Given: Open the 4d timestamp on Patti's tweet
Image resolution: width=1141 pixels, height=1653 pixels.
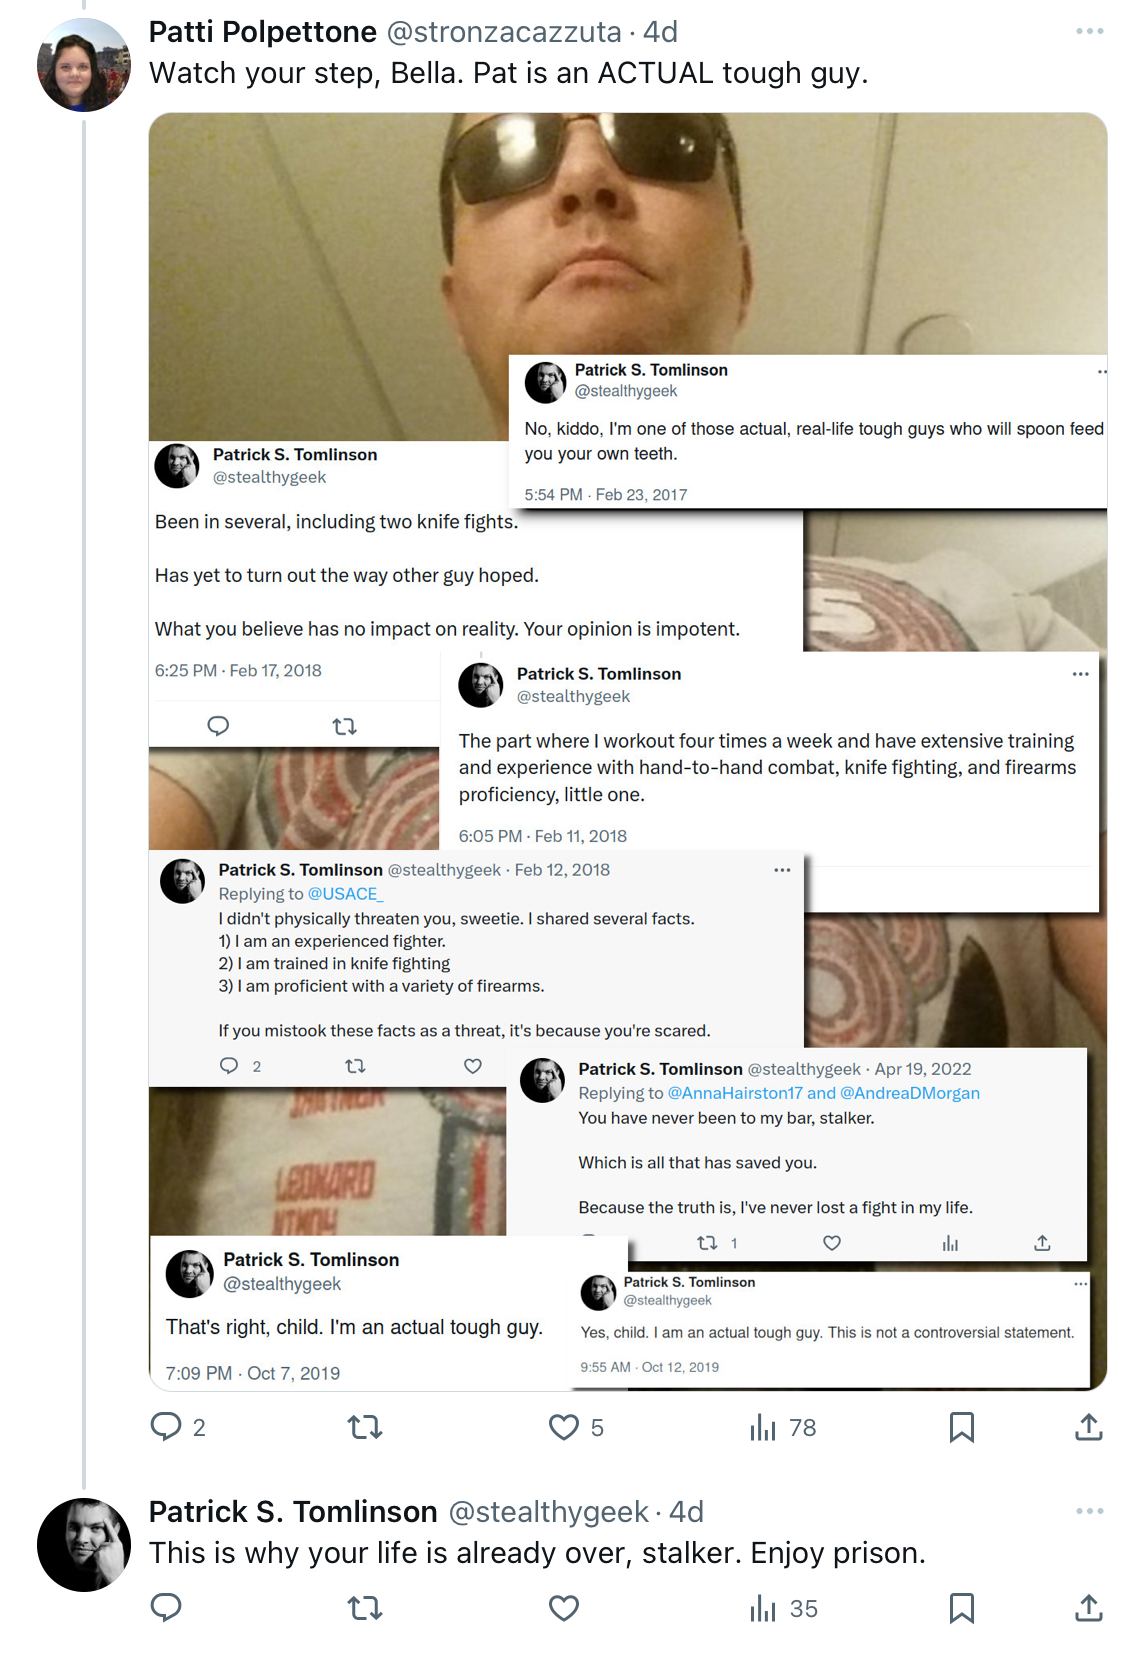Looking at the screenshot, I should click(660, 32).
